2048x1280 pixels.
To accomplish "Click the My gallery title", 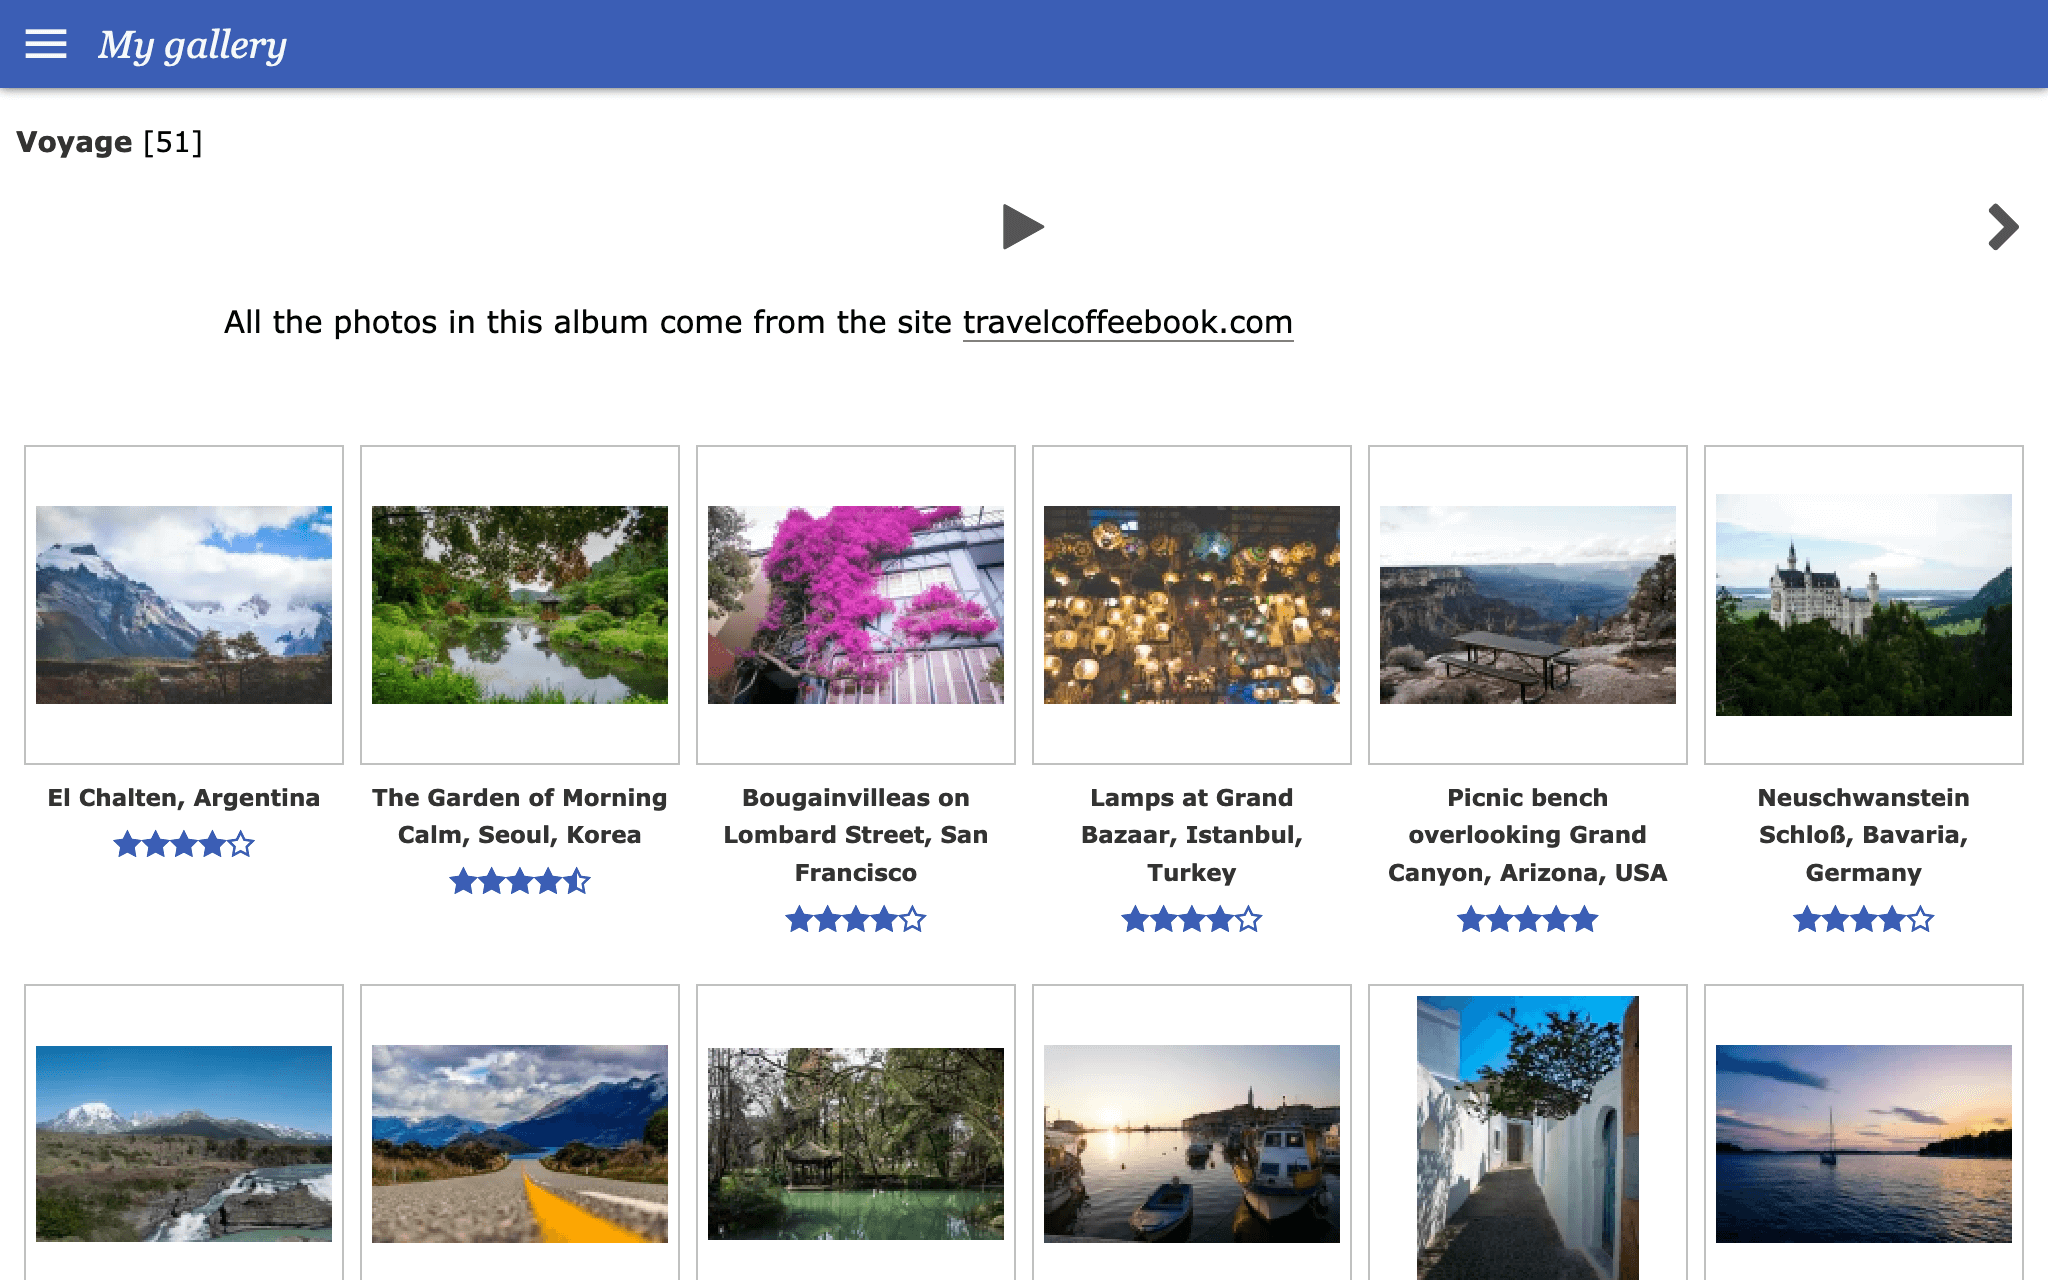I will point(192,45).
